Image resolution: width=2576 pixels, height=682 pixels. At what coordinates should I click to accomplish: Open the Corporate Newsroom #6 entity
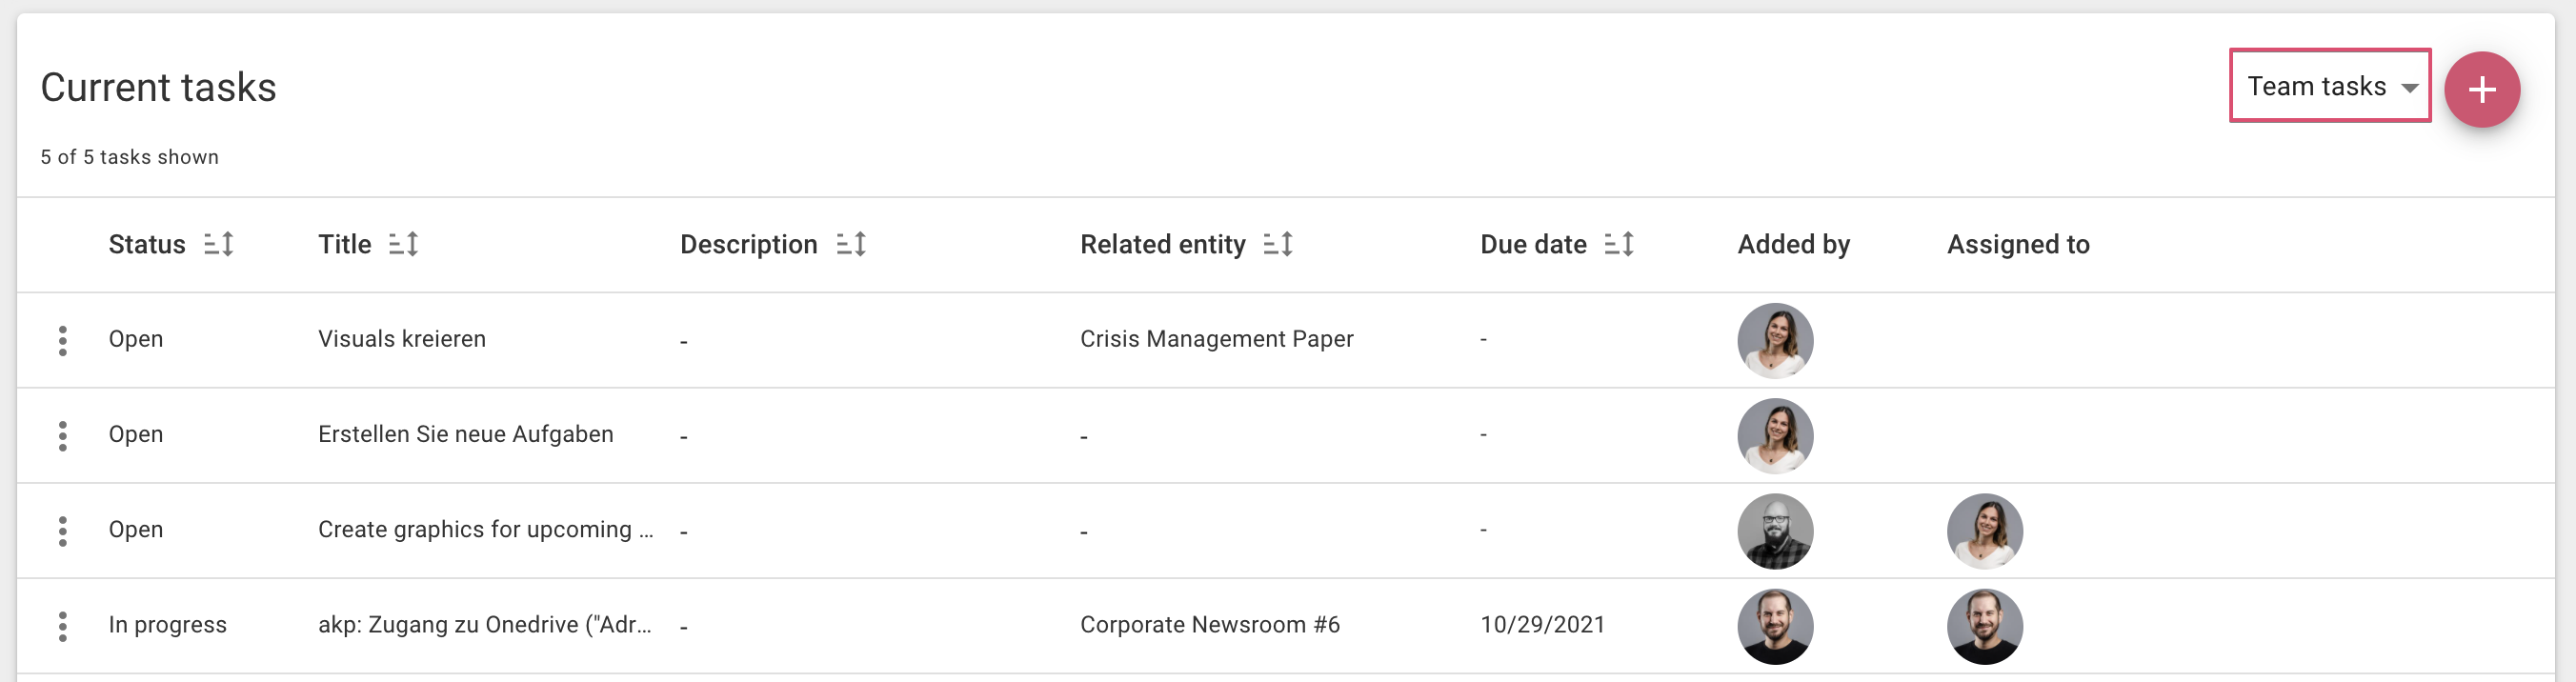1209,625
